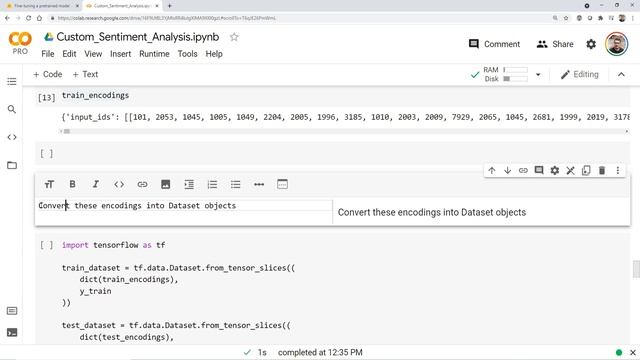Run the import tensorflow cell

pyautogui.click(x=46, y=245)
